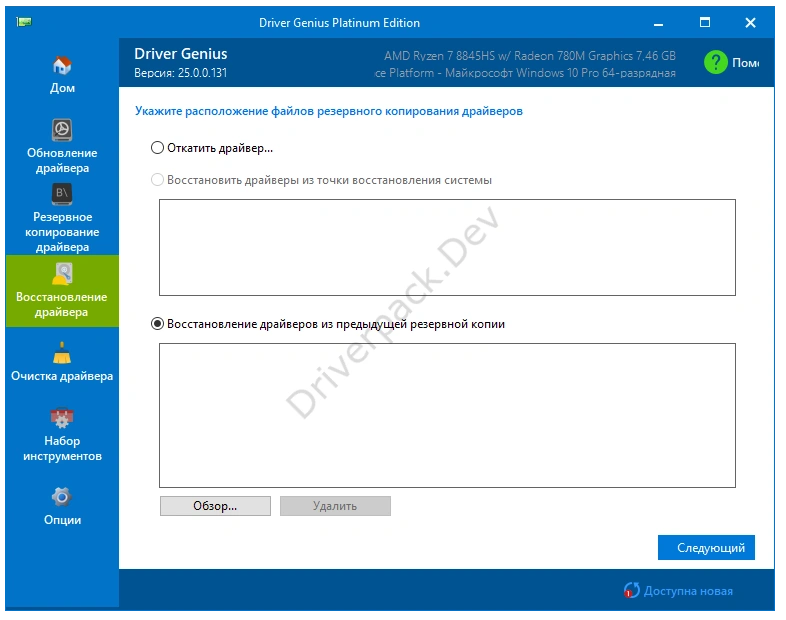Open the Опции sidebar label
Screen dimensions: 786x620
coord(62,520)
